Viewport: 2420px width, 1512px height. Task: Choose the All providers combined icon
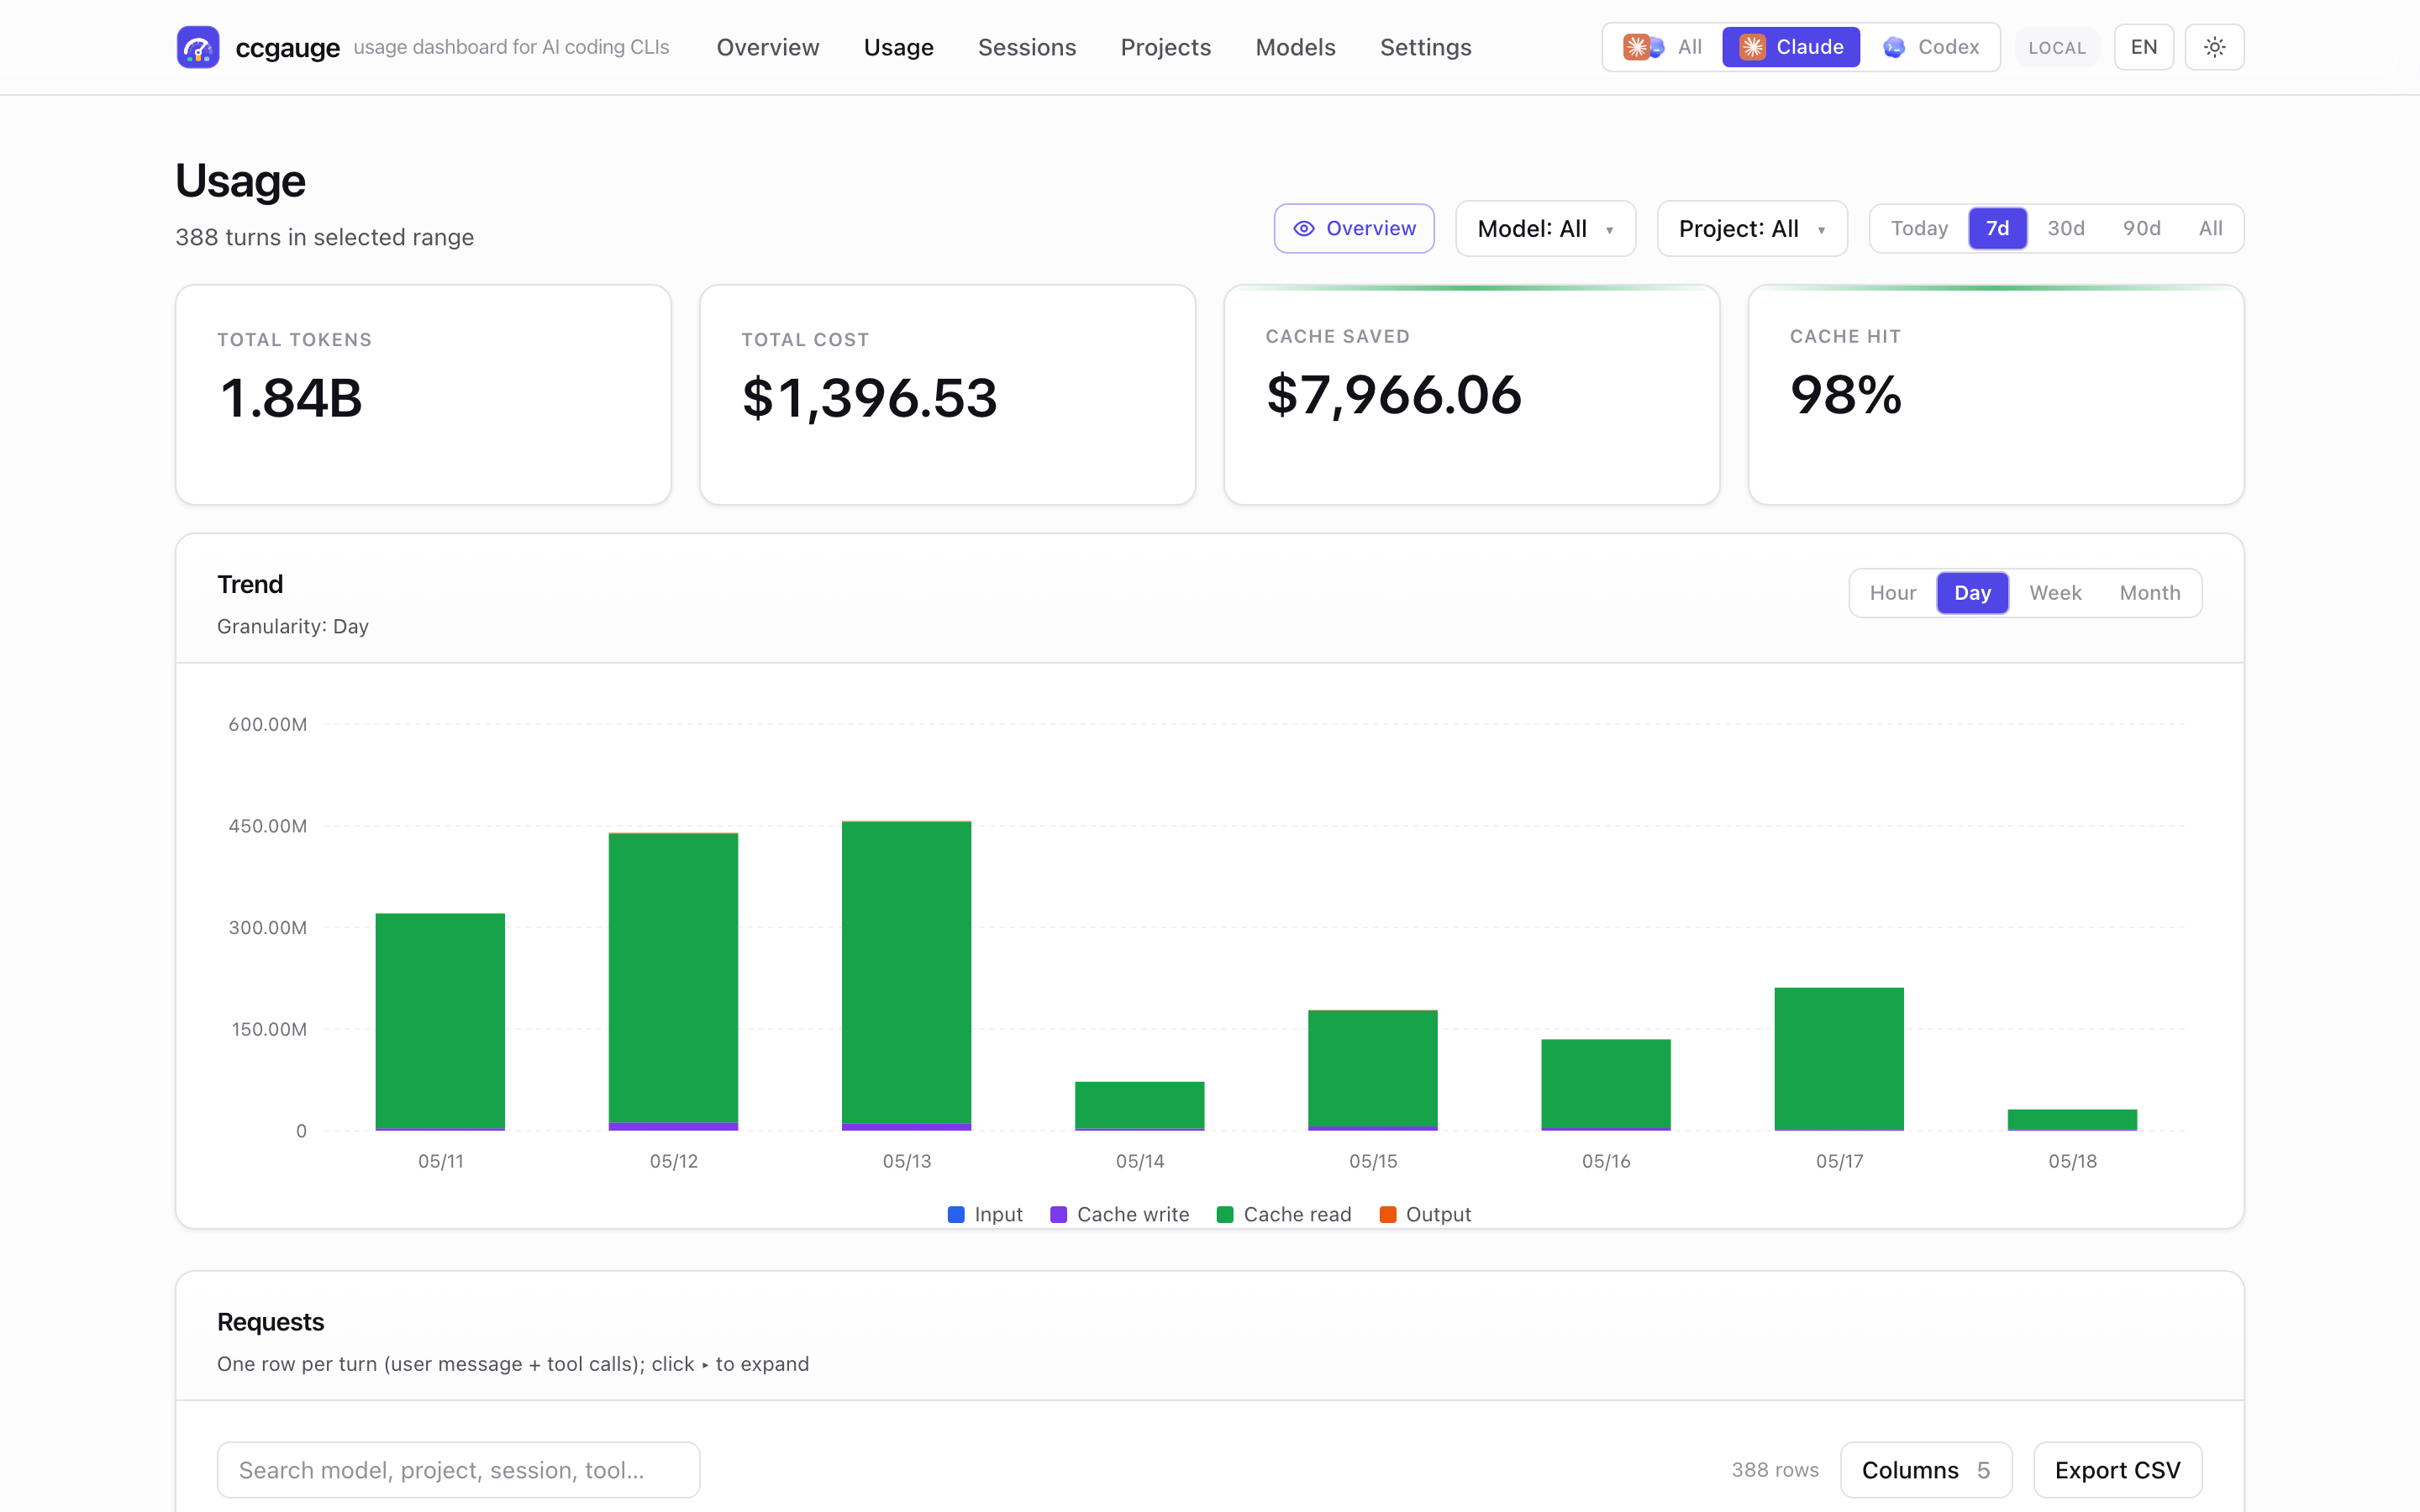[x=1643, y=47]
